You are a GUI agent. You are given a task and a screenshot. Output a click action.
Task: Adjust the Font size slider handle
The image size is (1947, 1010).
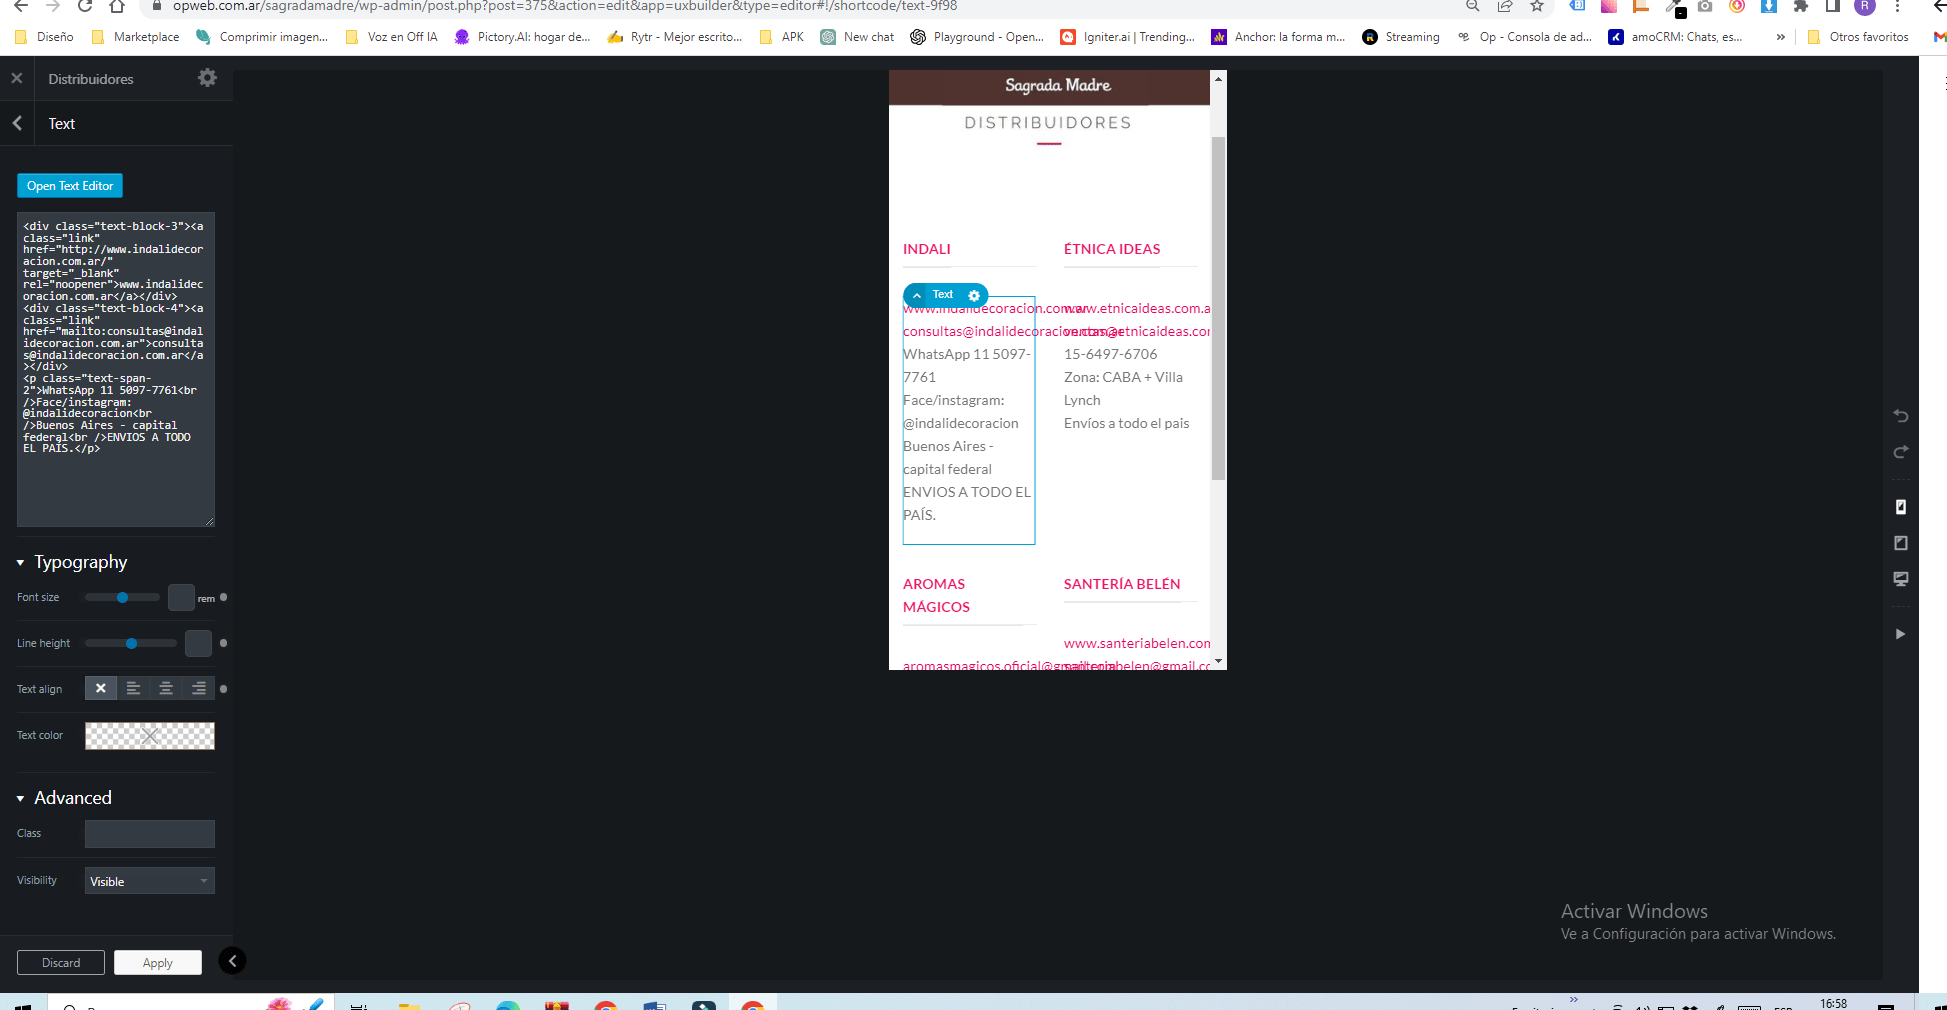coord(122,597)
